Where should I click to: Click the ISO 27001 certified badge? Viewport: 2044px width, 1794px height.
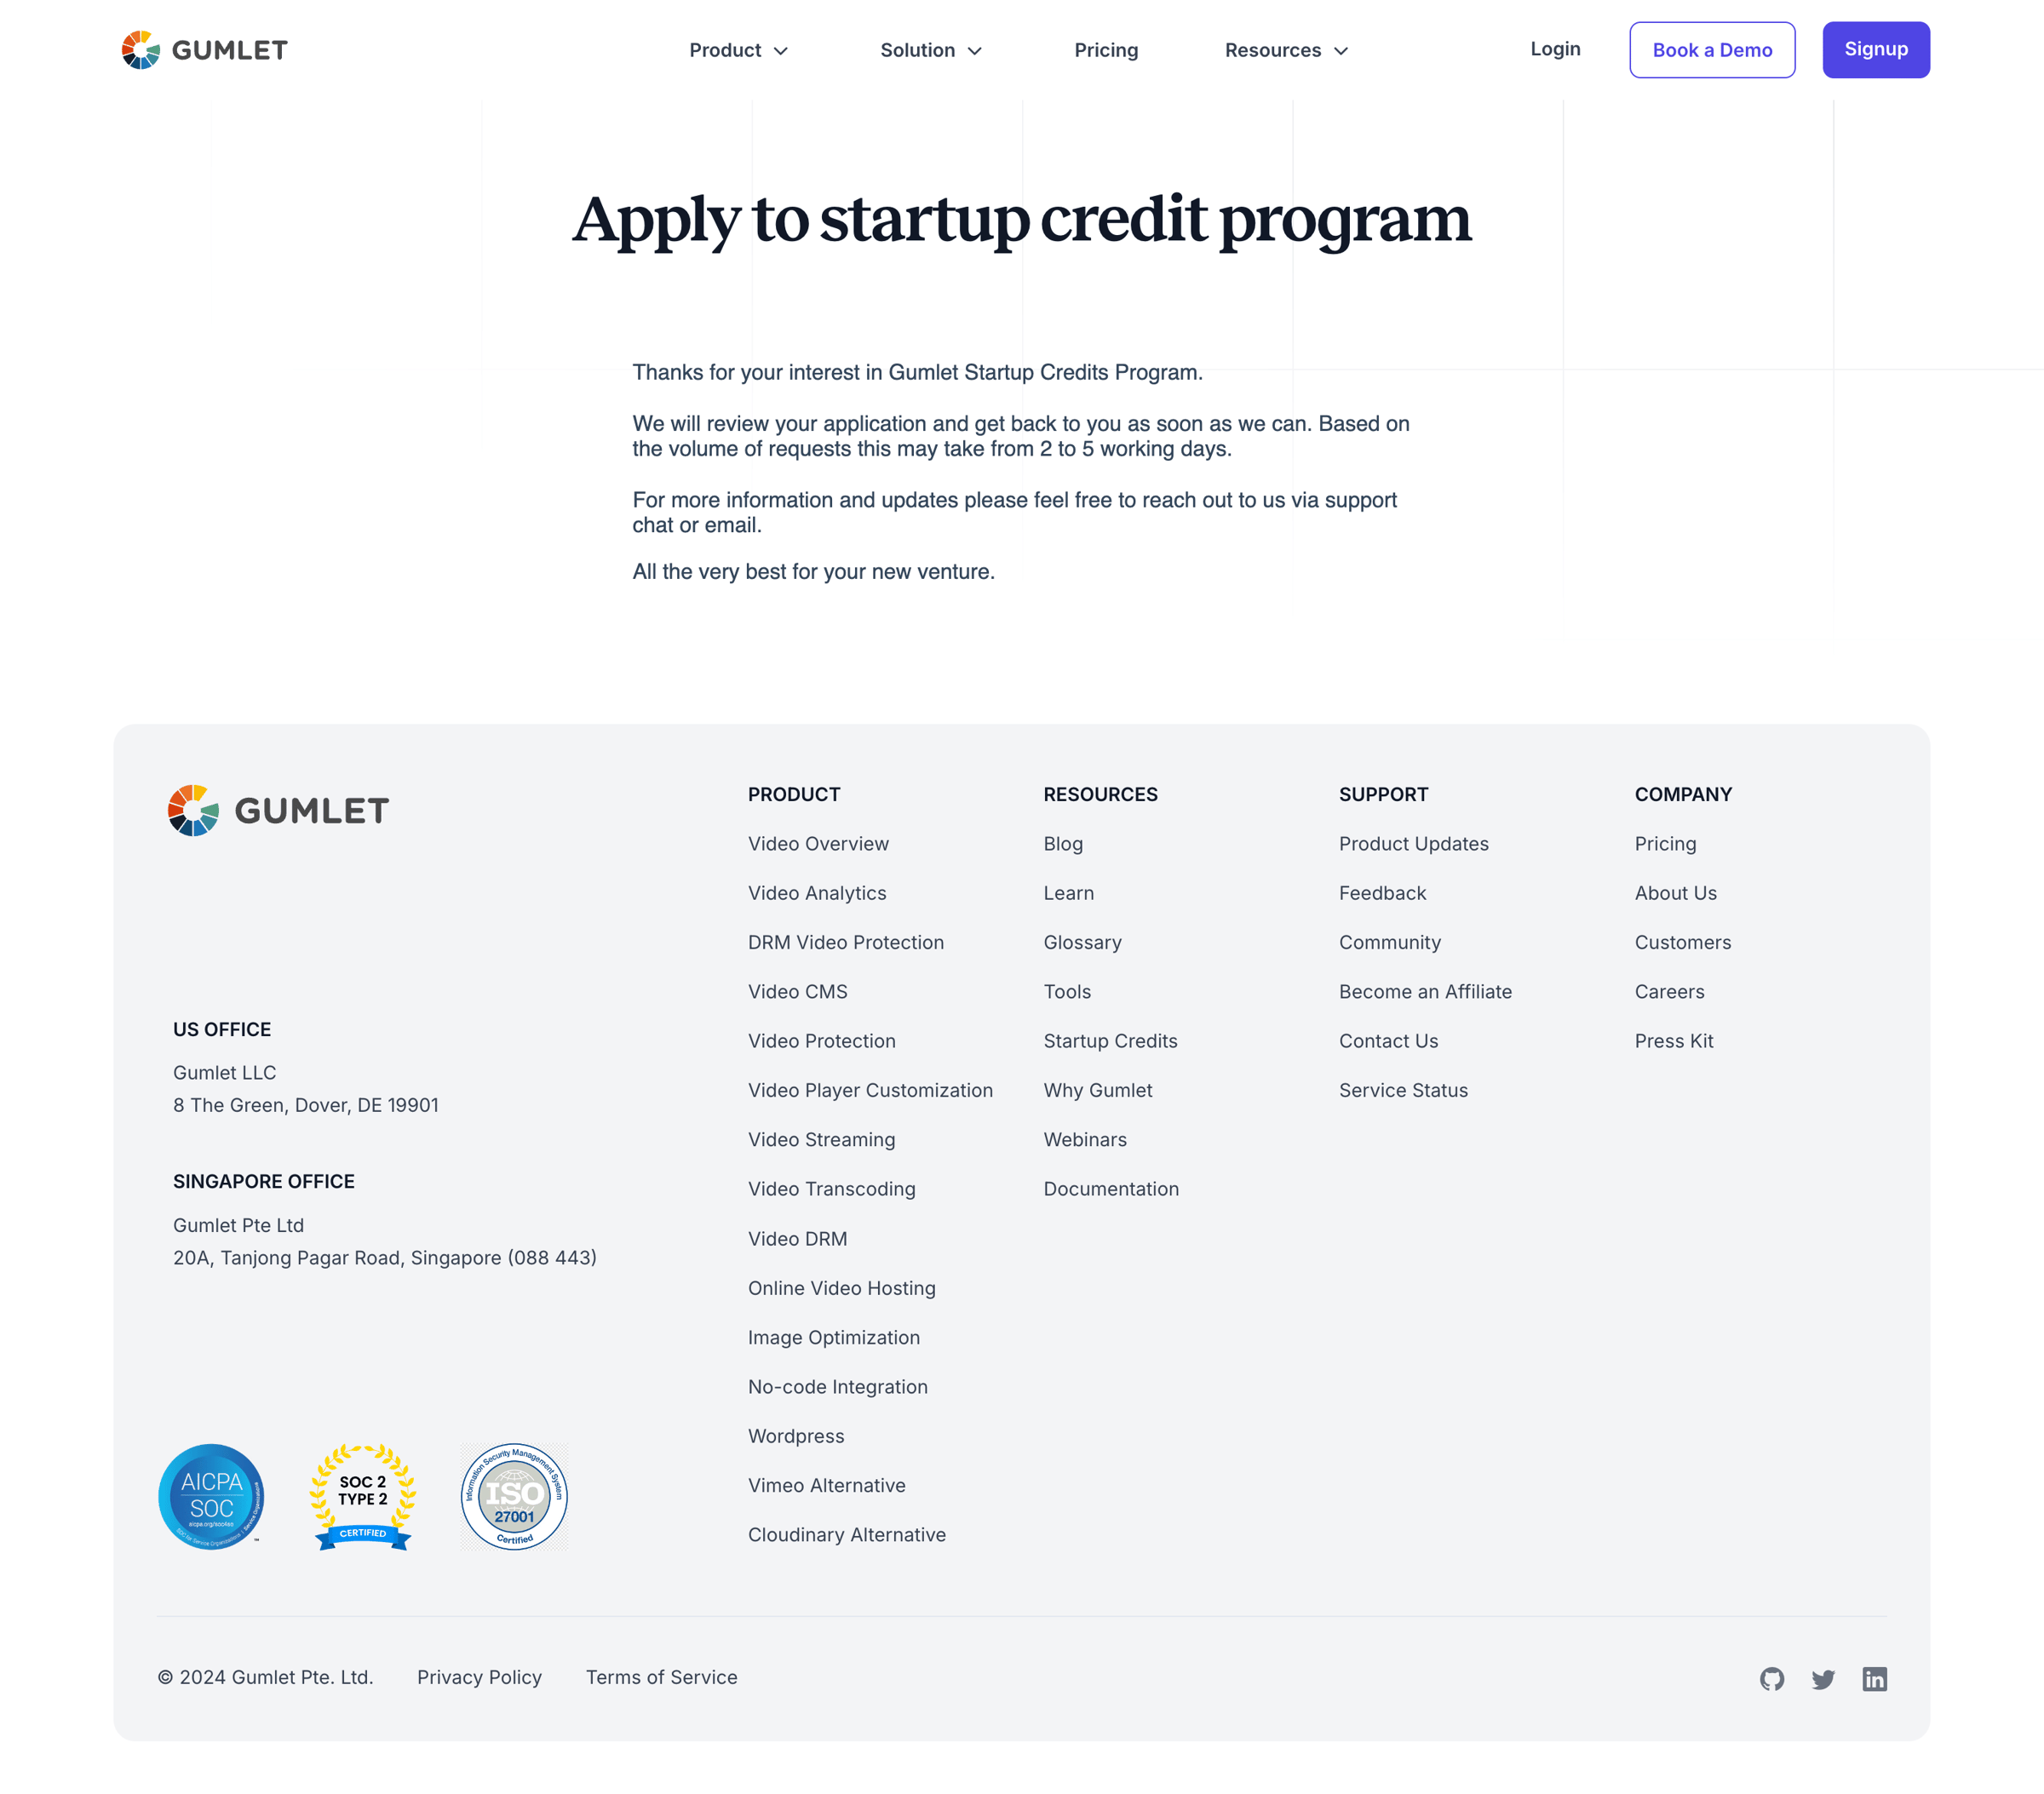[x=514, y=1496]
